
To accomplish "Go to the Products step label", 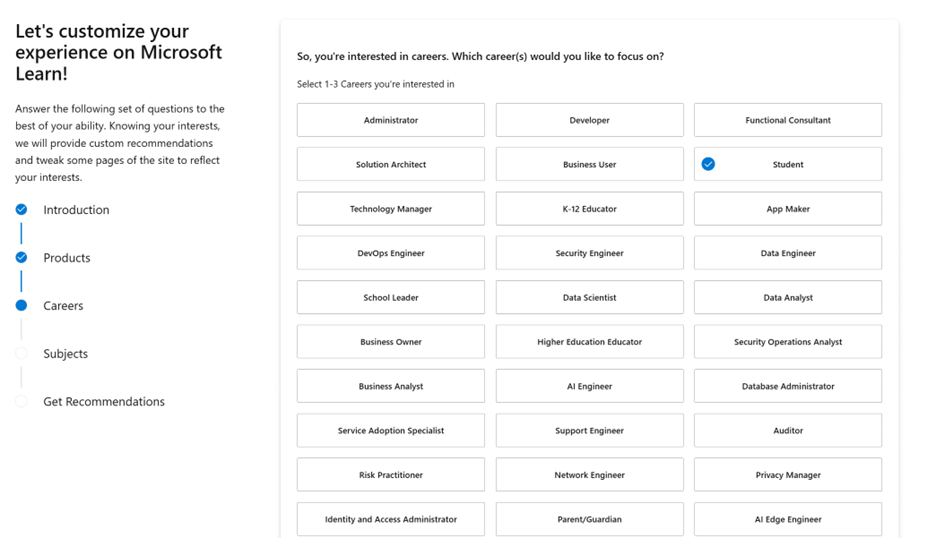I will pyautogui.click(x=67, y=258).
